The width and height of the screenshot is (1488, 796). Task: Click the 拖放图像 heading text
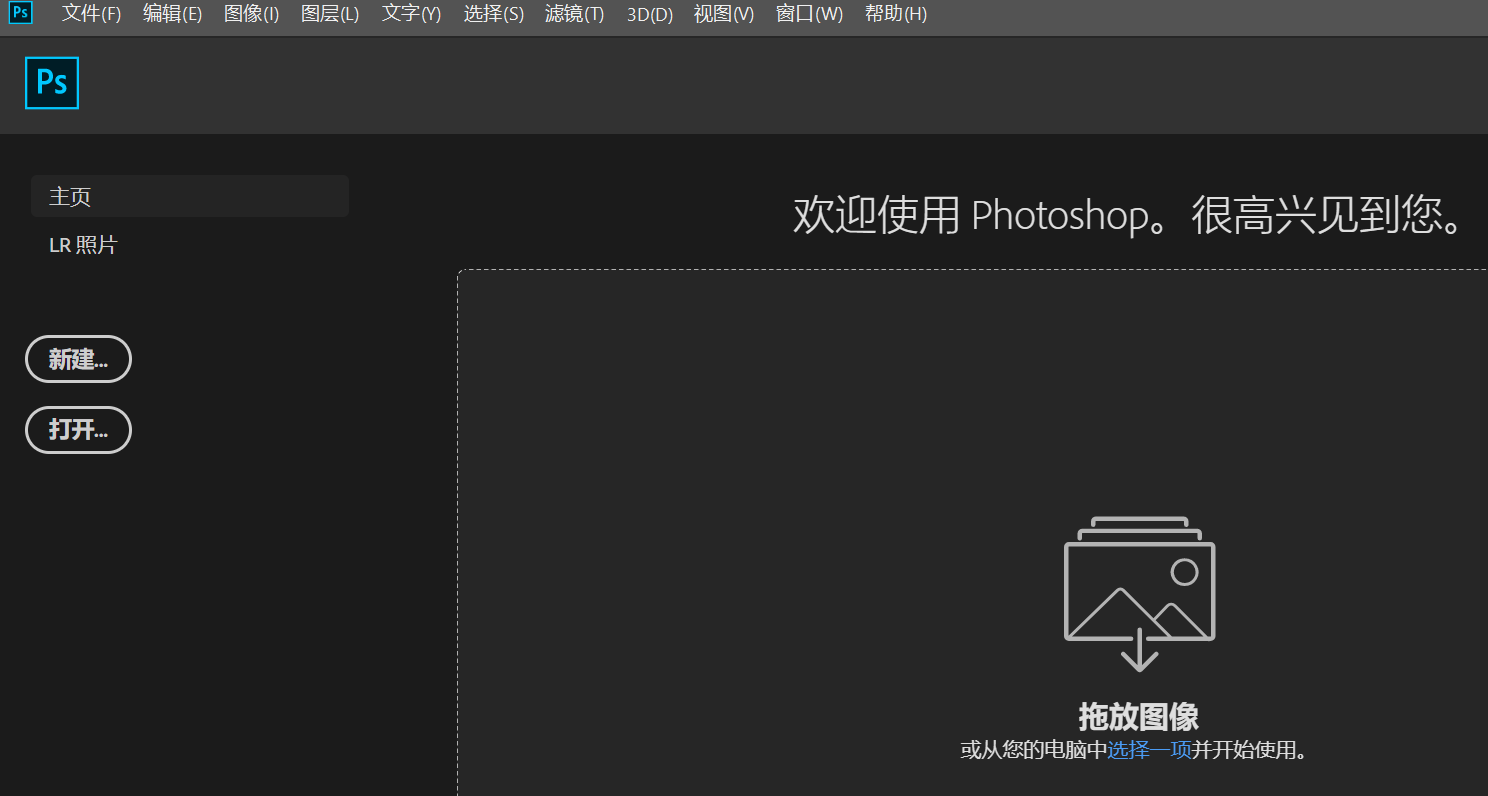pos(1138,716)
